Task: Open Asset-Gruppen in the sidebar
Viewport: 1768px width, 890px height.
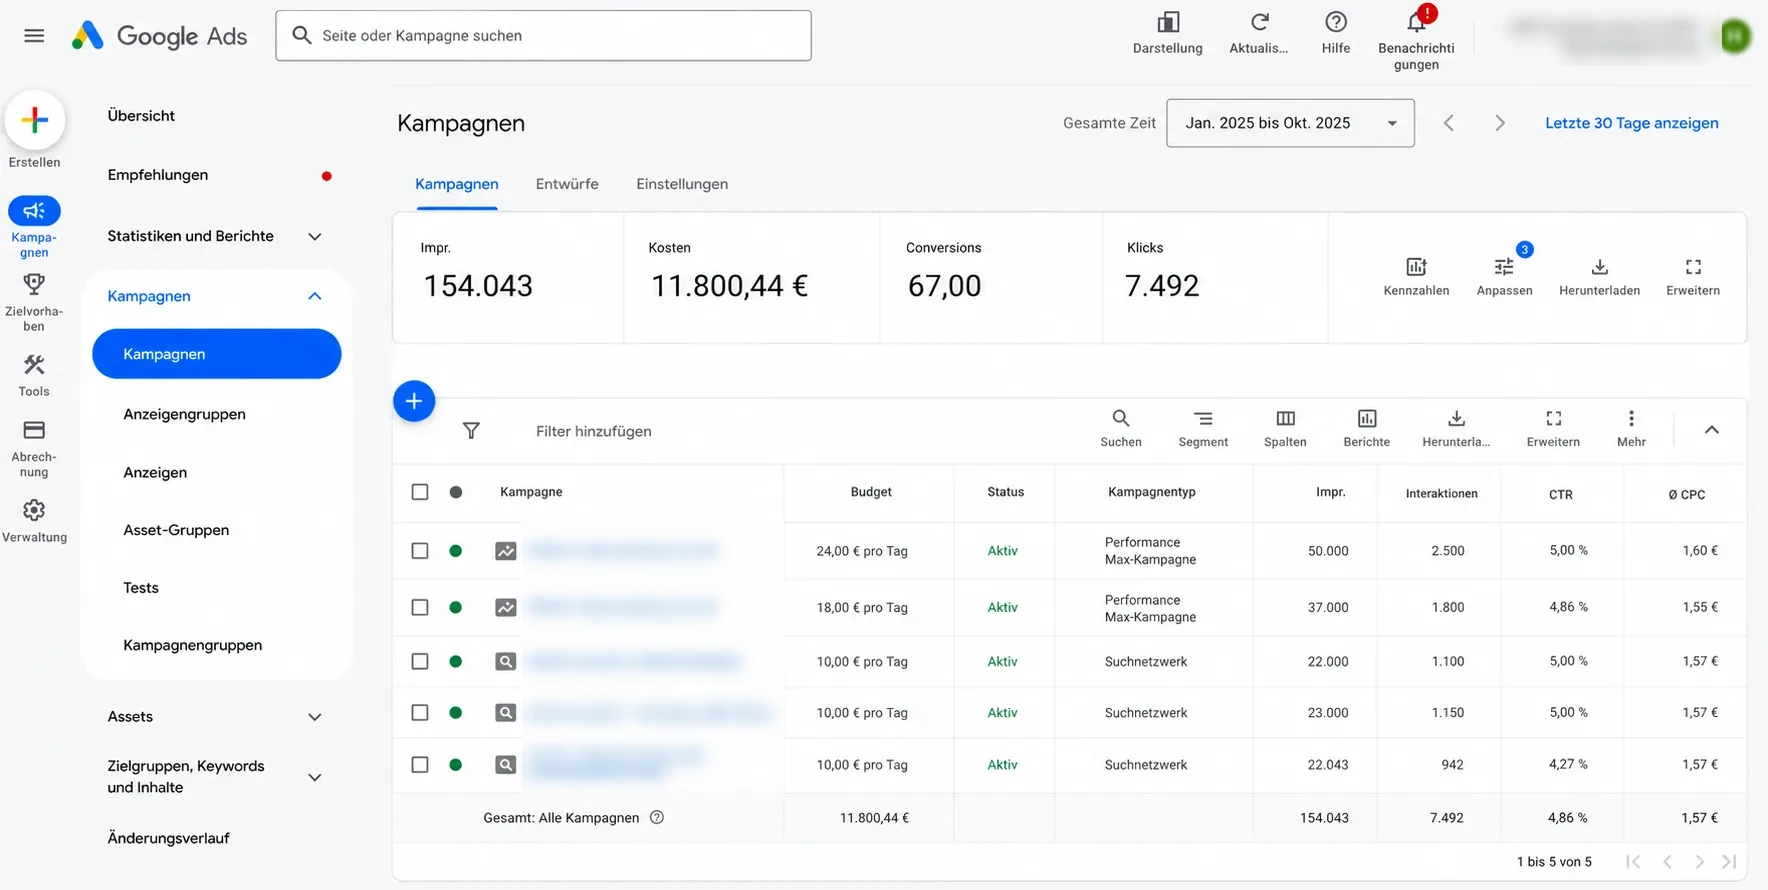Action: (x=176, y=530)
